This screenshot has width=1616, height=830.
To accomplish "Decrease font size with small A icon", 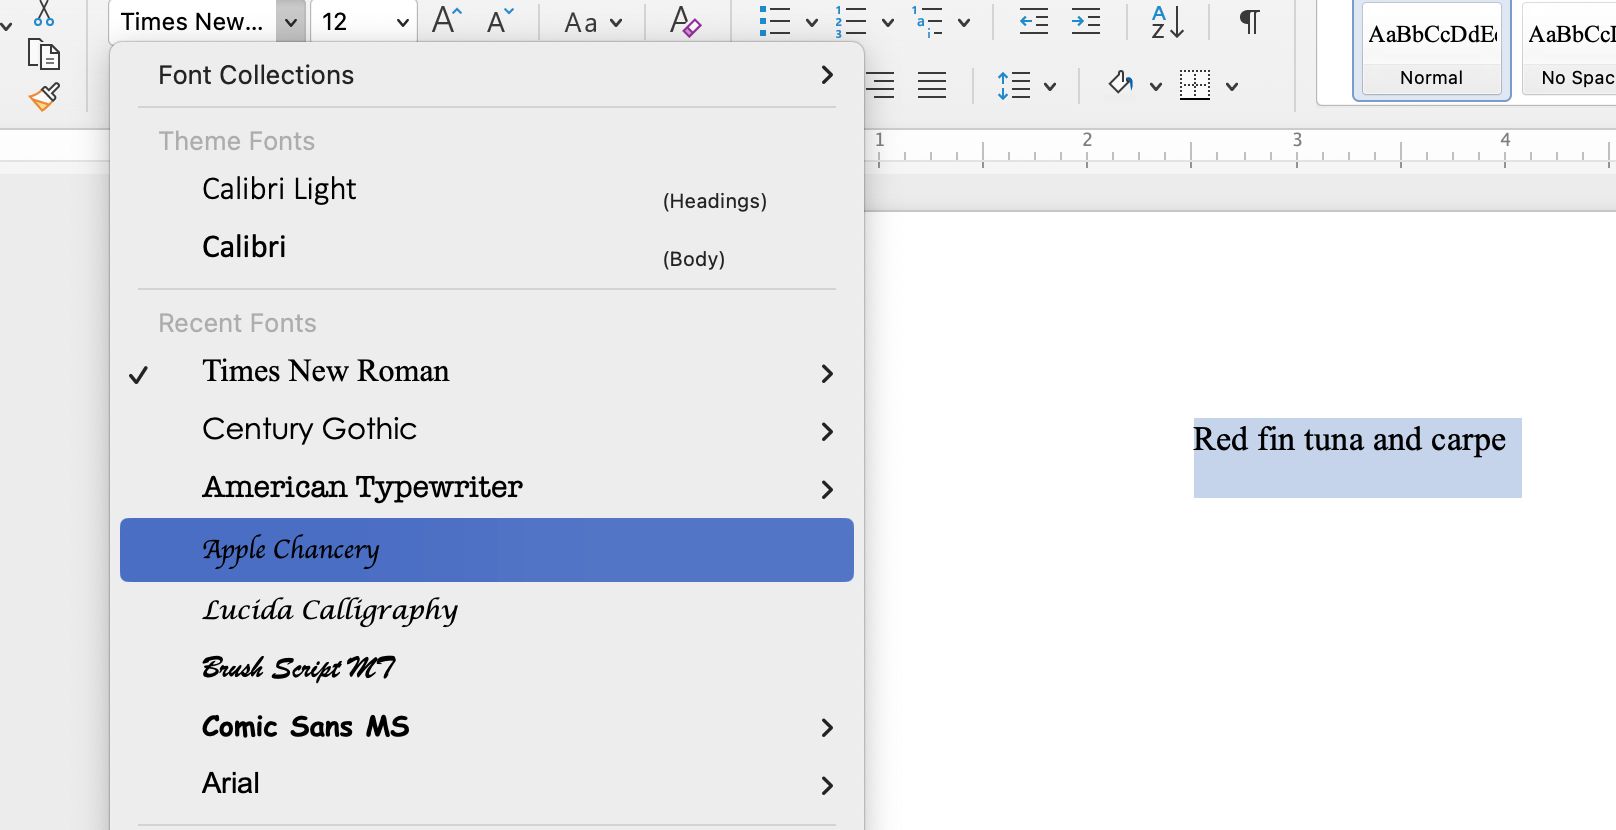I will (499, 20).
